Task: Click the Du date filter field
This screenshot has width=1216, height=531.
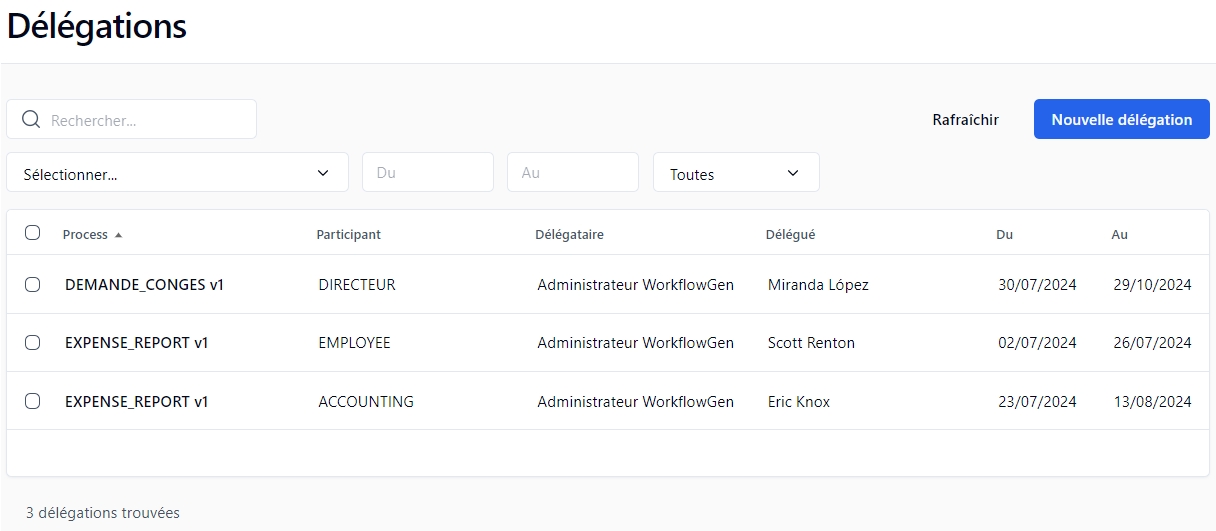Action: [x=427, y=173]
